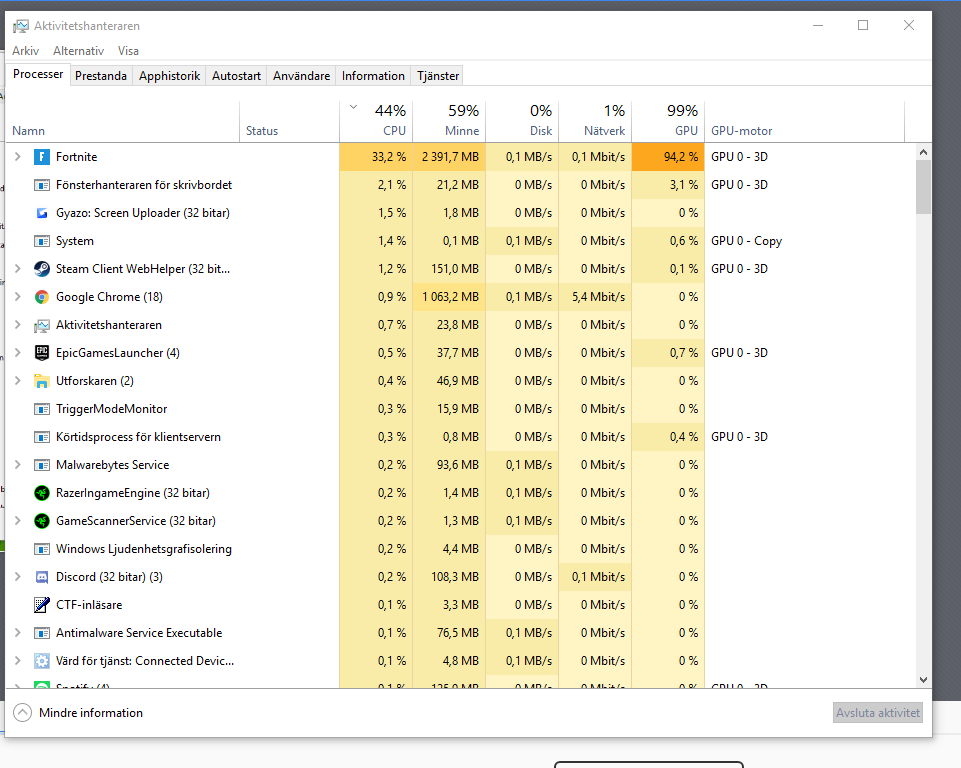Click the Windows Ljudenhetsgrafisolering icon
This screenshot has width=961, height=768.
coord(42,549)
